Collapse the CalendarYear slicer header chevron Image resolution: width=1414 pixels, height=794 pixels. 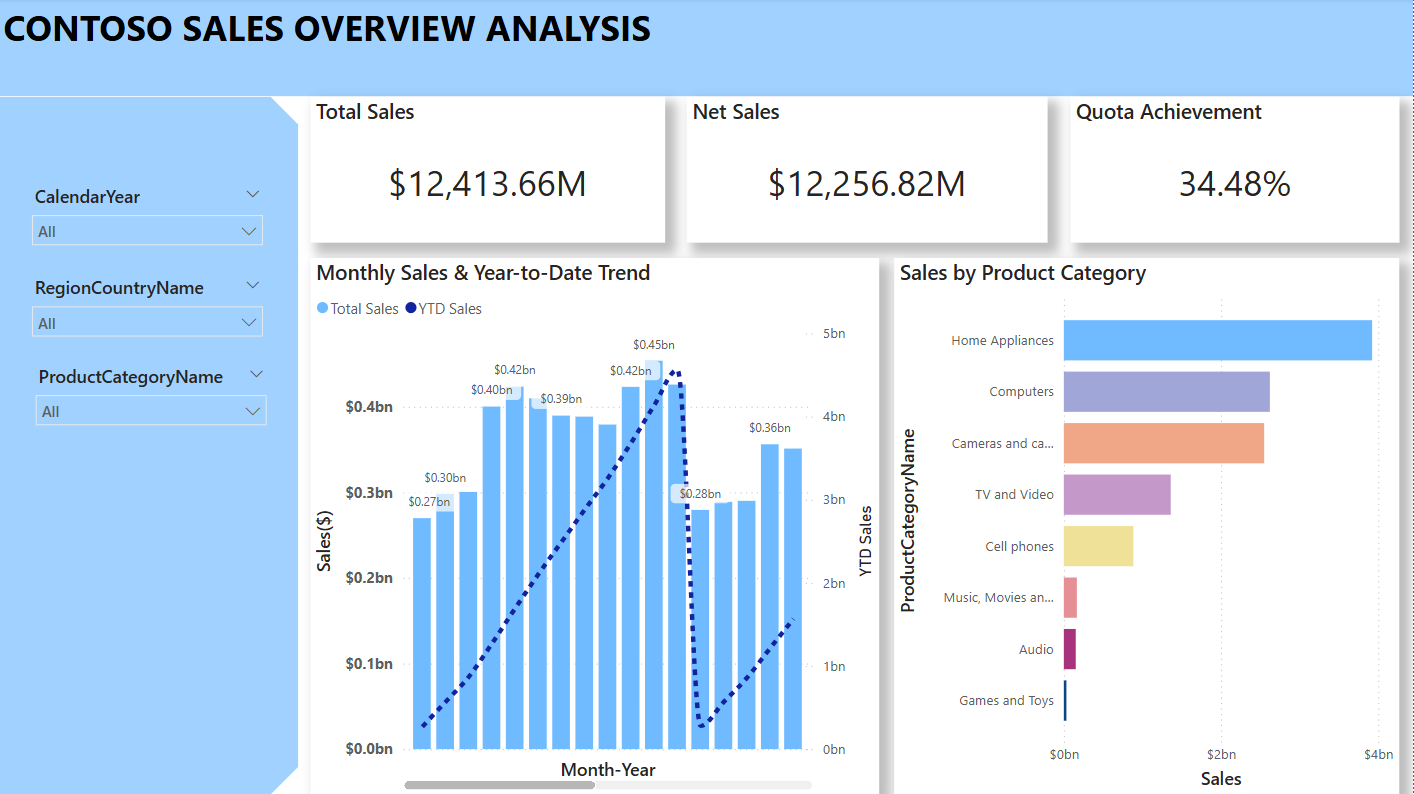[253, 194]
